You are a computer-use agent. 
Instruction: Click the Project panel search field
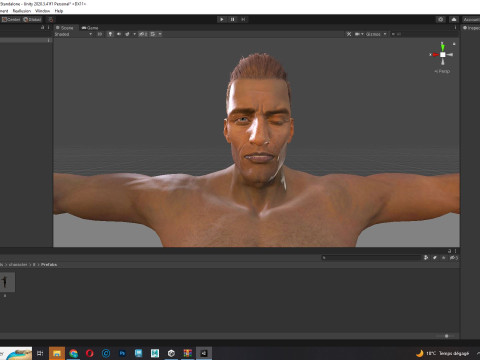click(x=371, y=258)
